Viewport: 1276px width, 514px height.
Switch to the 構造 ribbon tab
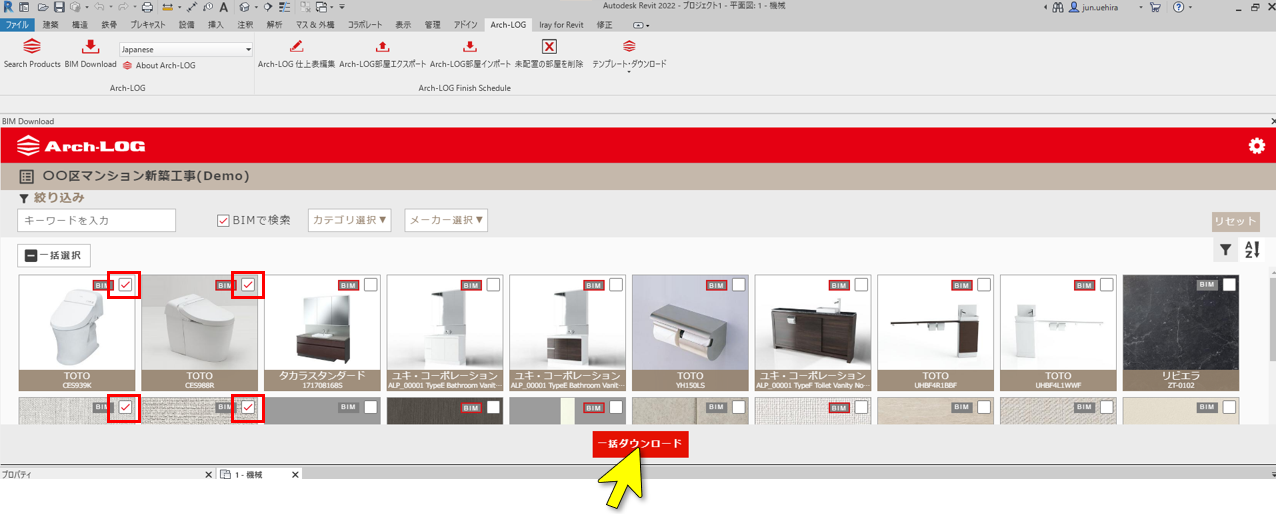click(80, 24)
